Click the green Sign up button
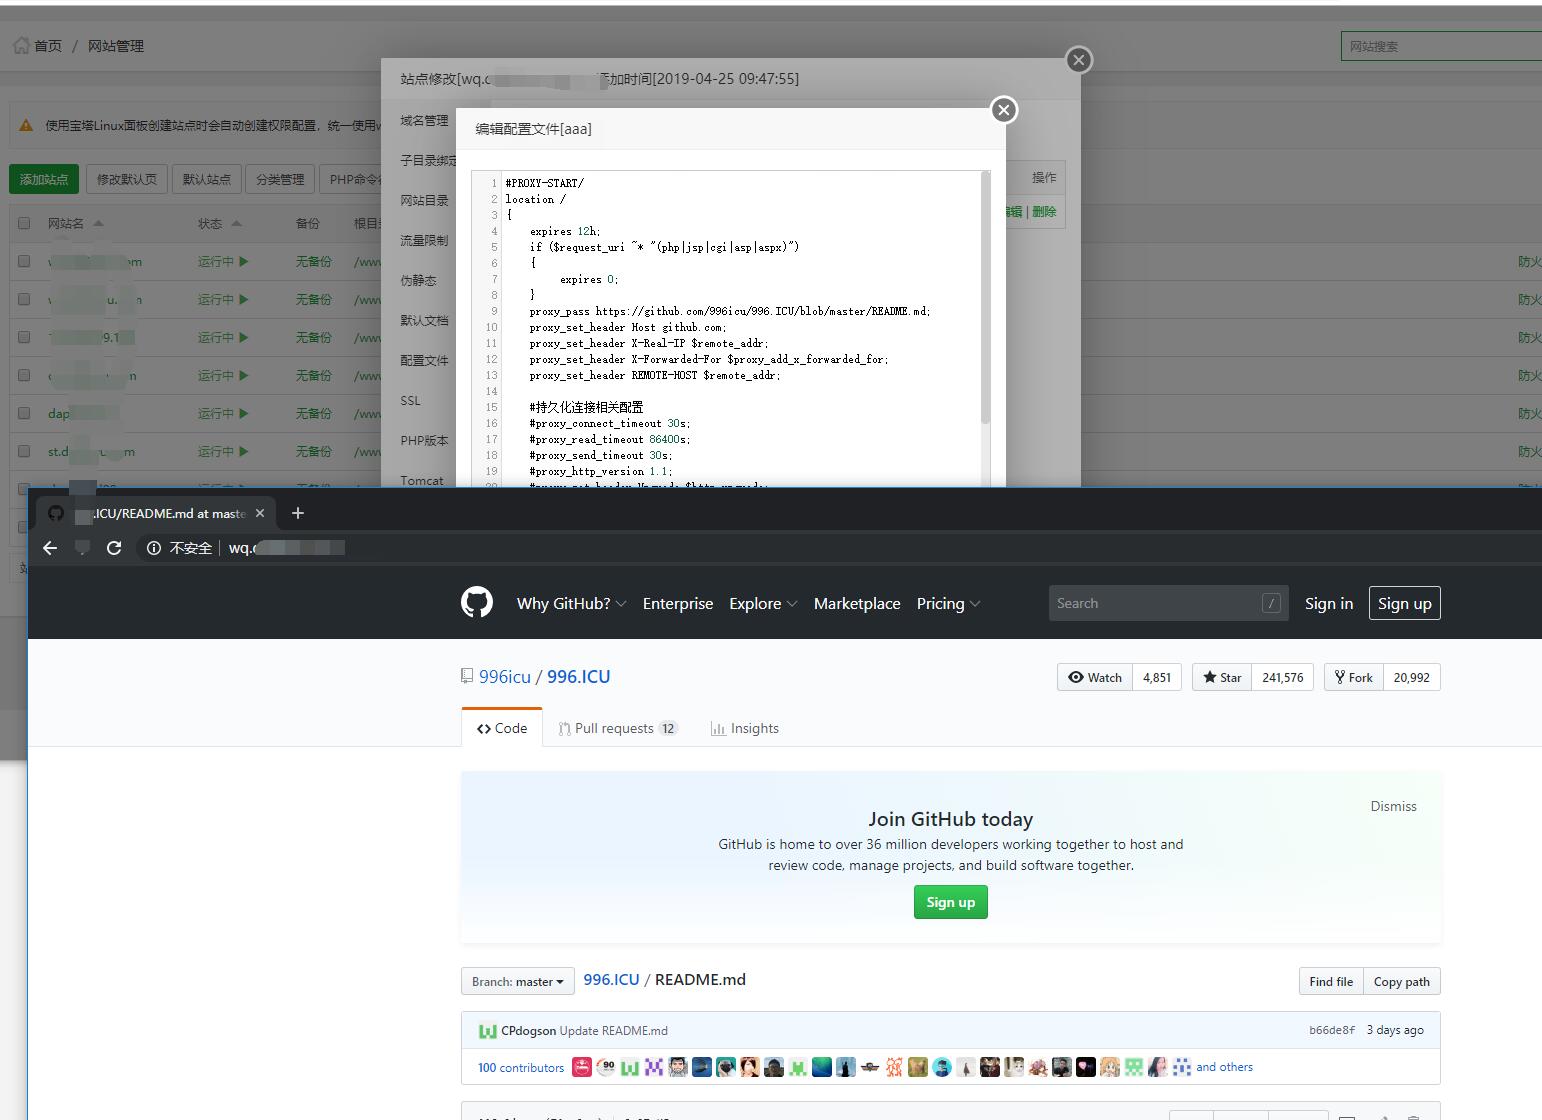 [x=951, y=902]
